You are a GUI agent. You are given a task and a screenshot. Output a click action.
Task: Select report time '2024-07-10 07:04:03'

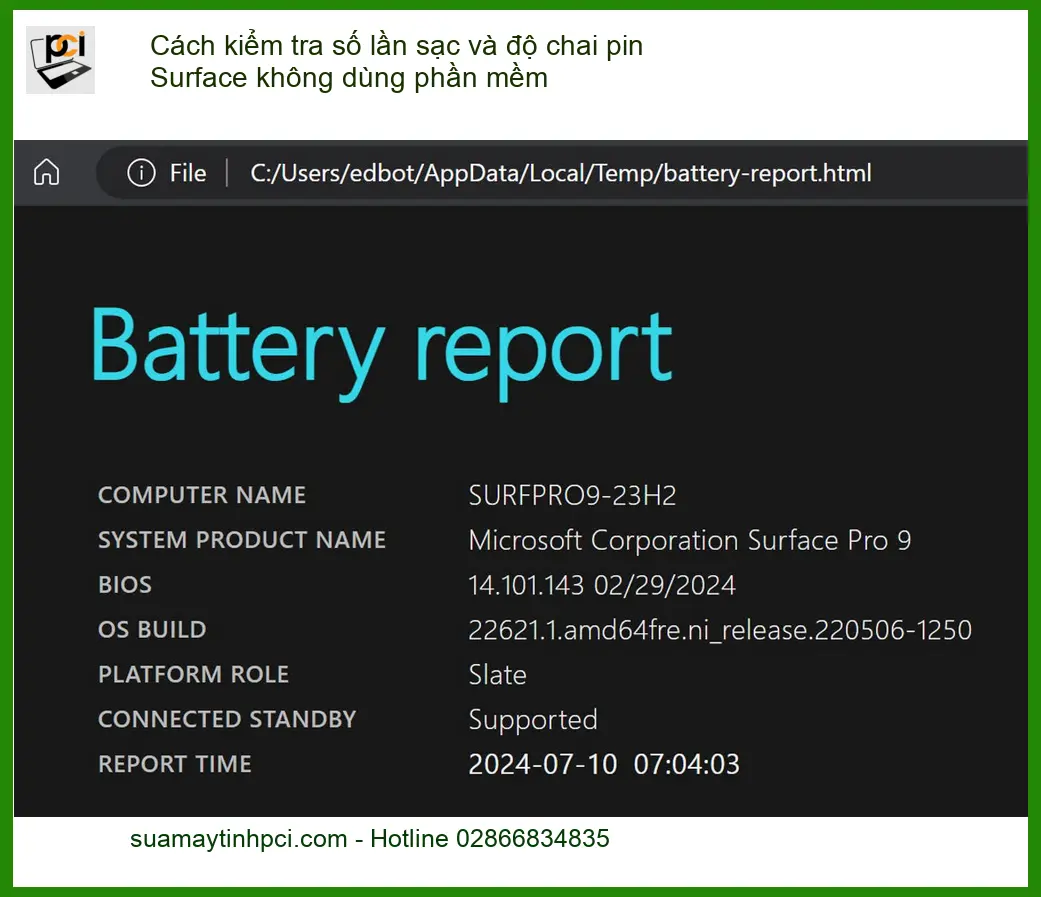604,764
